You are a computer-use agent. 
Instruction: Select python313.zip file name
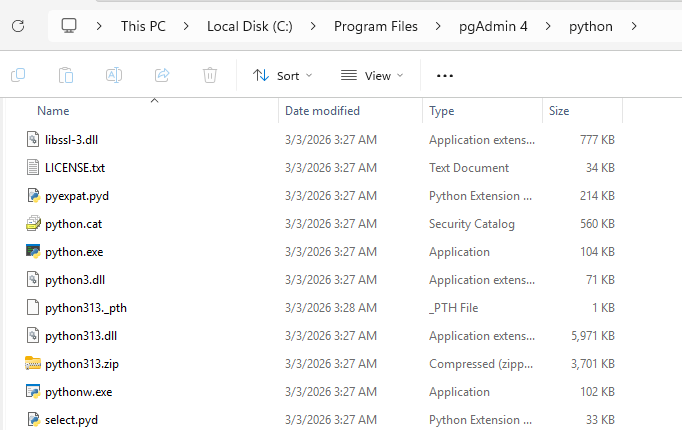[82, 363]
